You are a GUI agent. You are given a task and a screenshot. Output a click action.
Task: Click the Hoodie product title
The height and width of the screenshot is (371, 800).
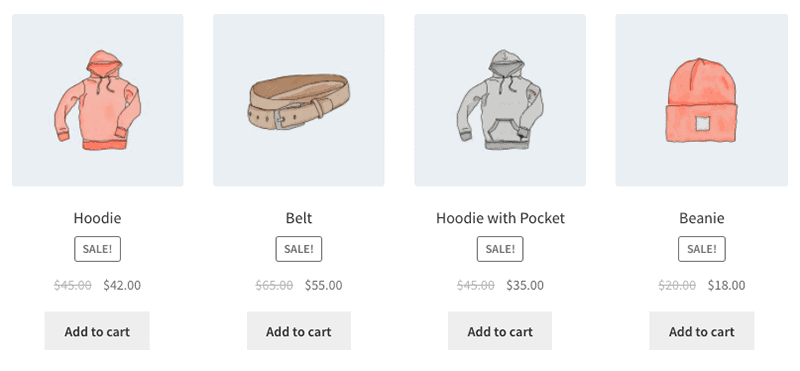click(x=97, y=218)
